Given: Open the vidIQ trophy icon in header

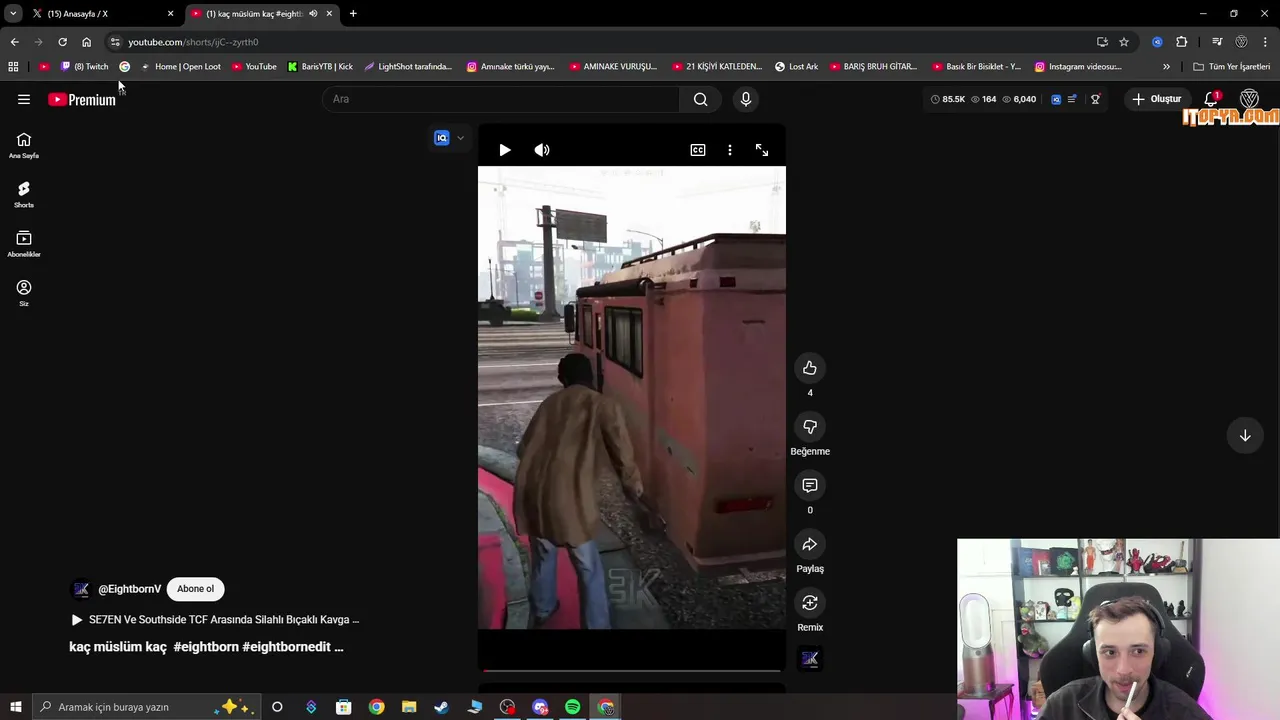Looking at the screenshot, I should pos(1095,99).
